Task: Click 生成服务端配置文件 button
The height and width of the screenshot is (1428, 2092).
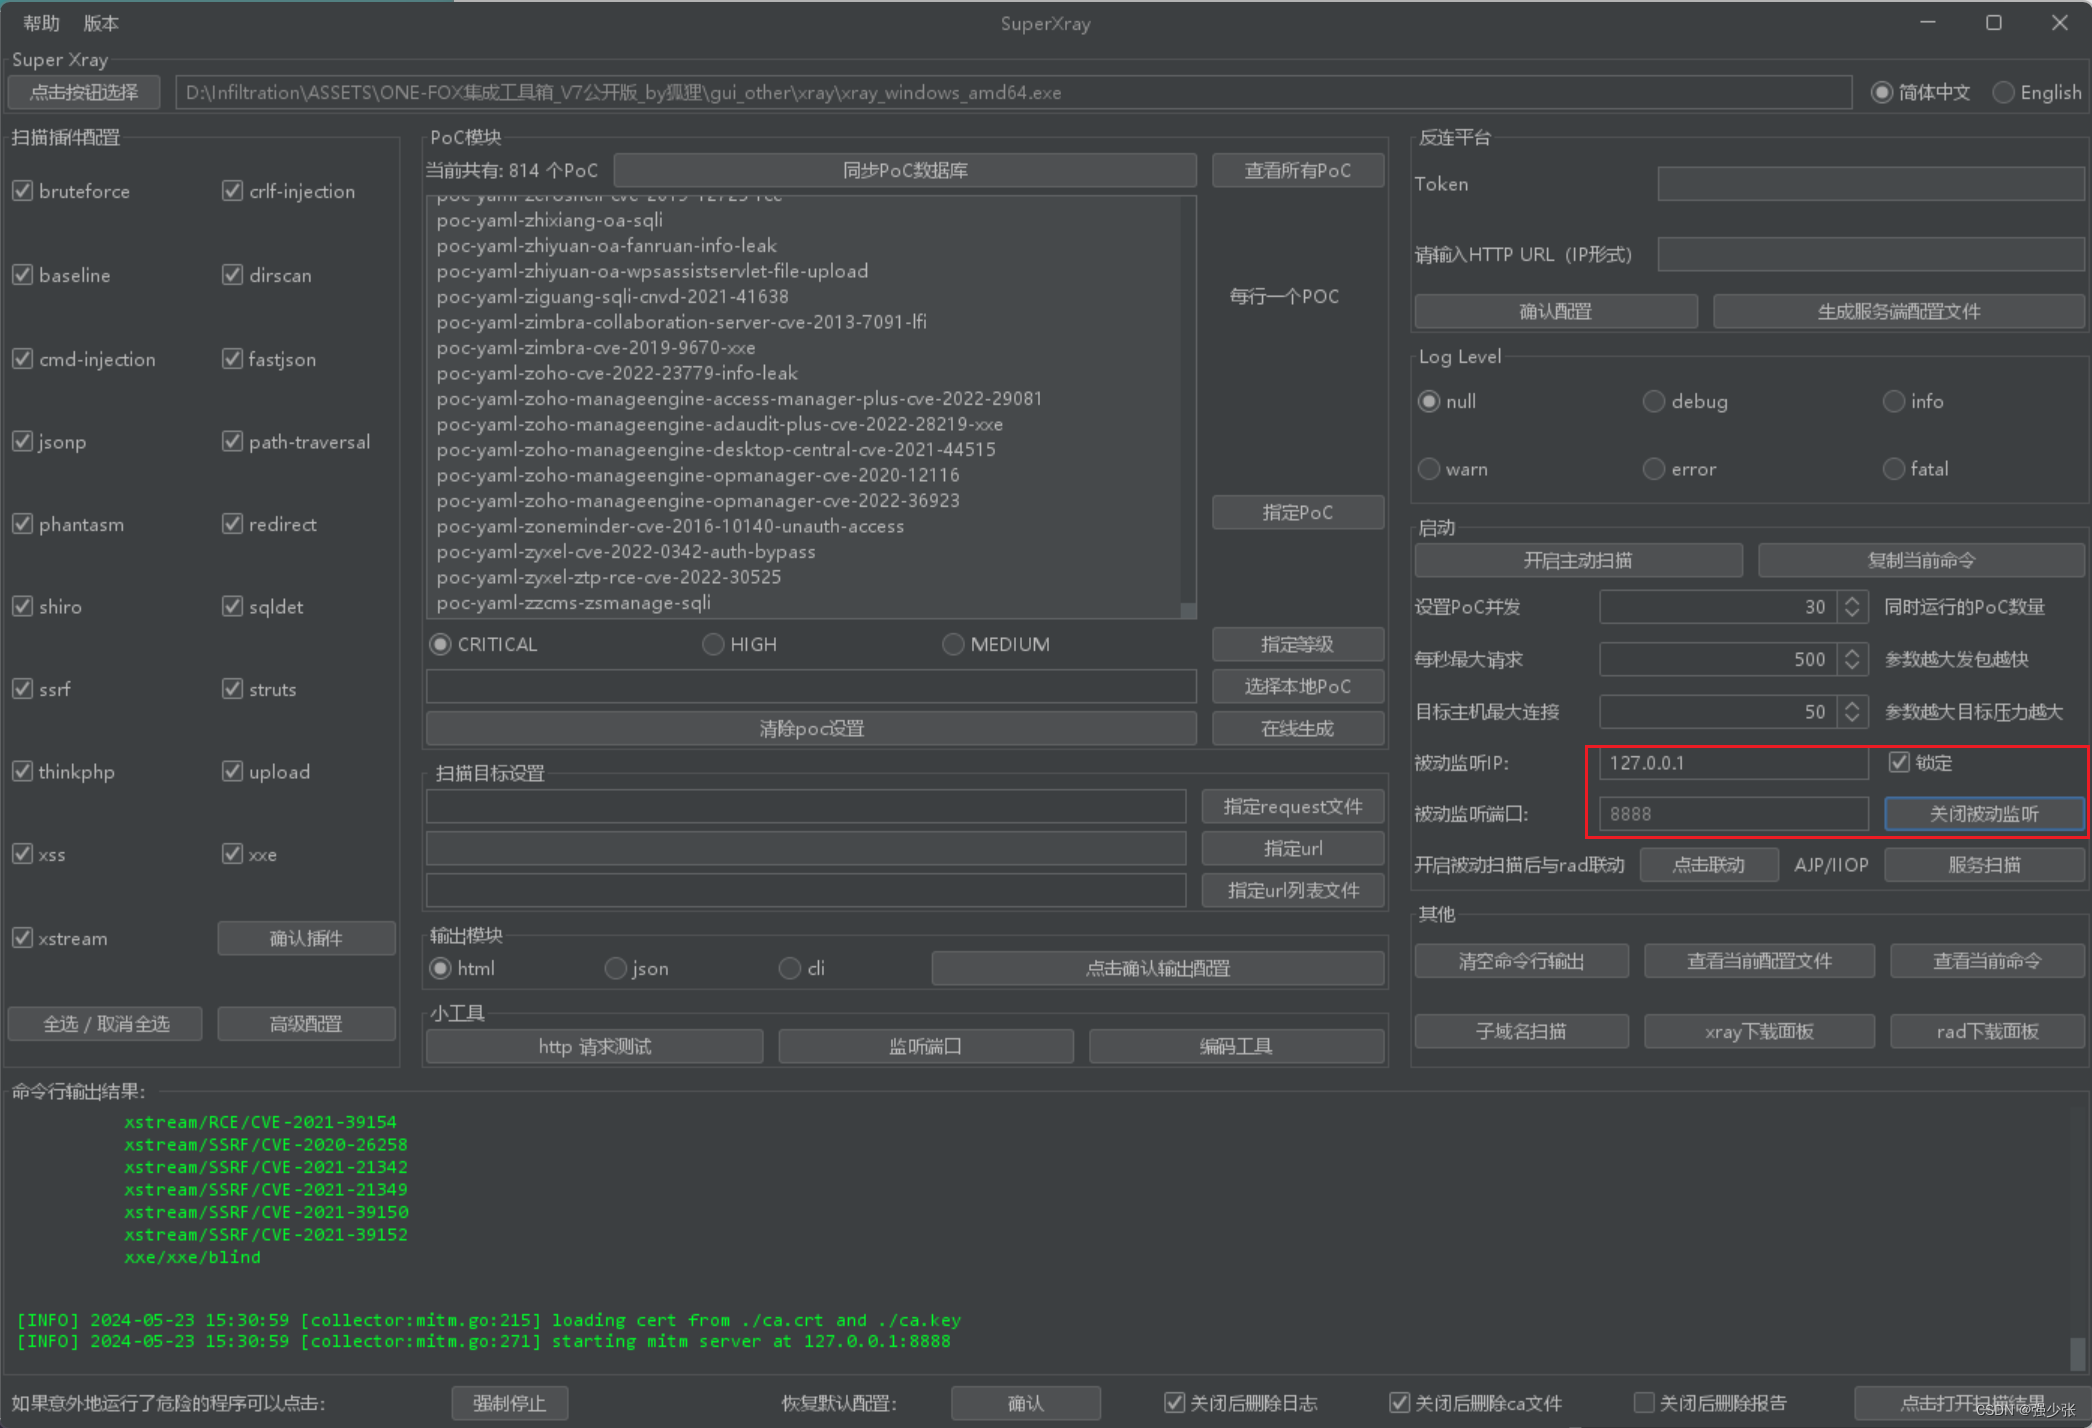Action: click(1899, 311)
